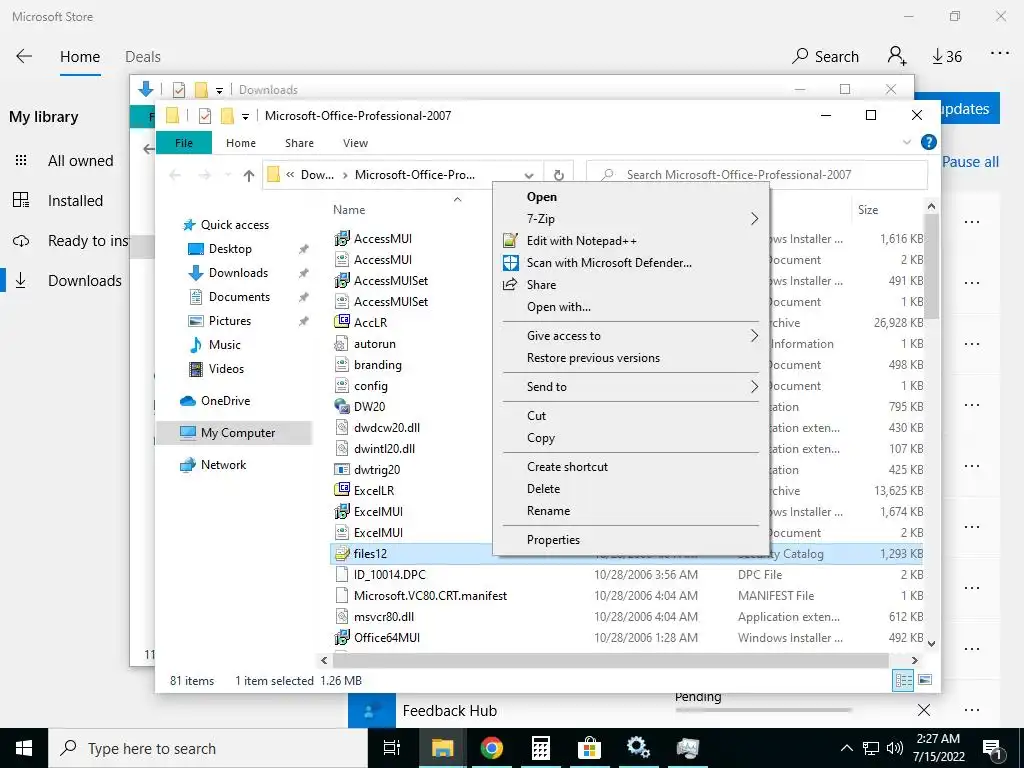Open Calculator from the taskbar
This screenshot has width=1024, height=768.
click(540, 748)
